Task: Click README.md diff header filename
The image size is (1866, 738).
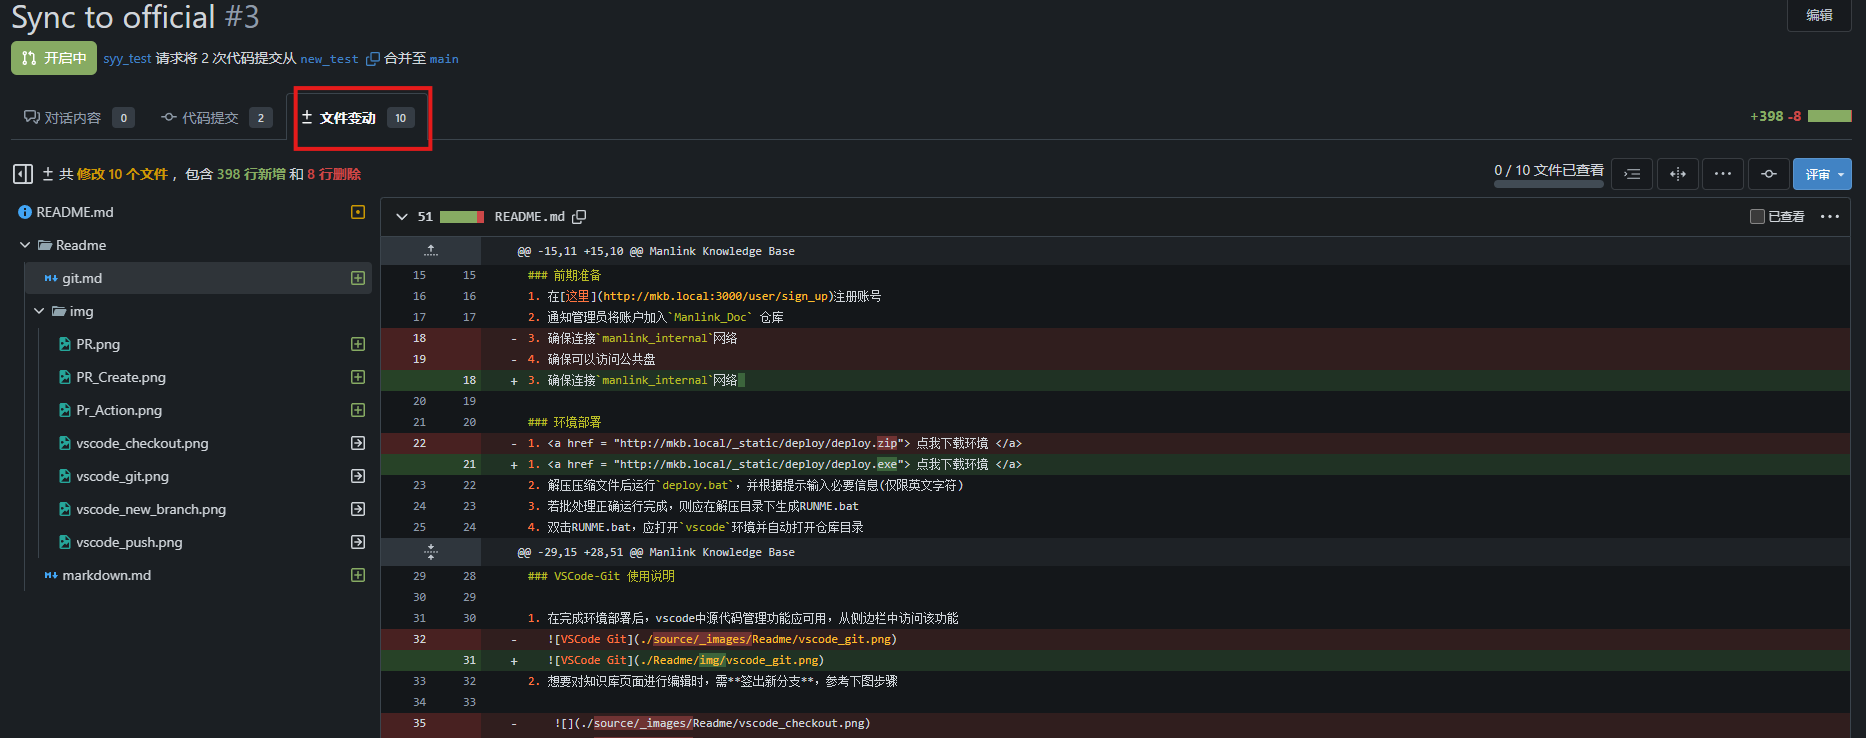Action: click(530, 217)
